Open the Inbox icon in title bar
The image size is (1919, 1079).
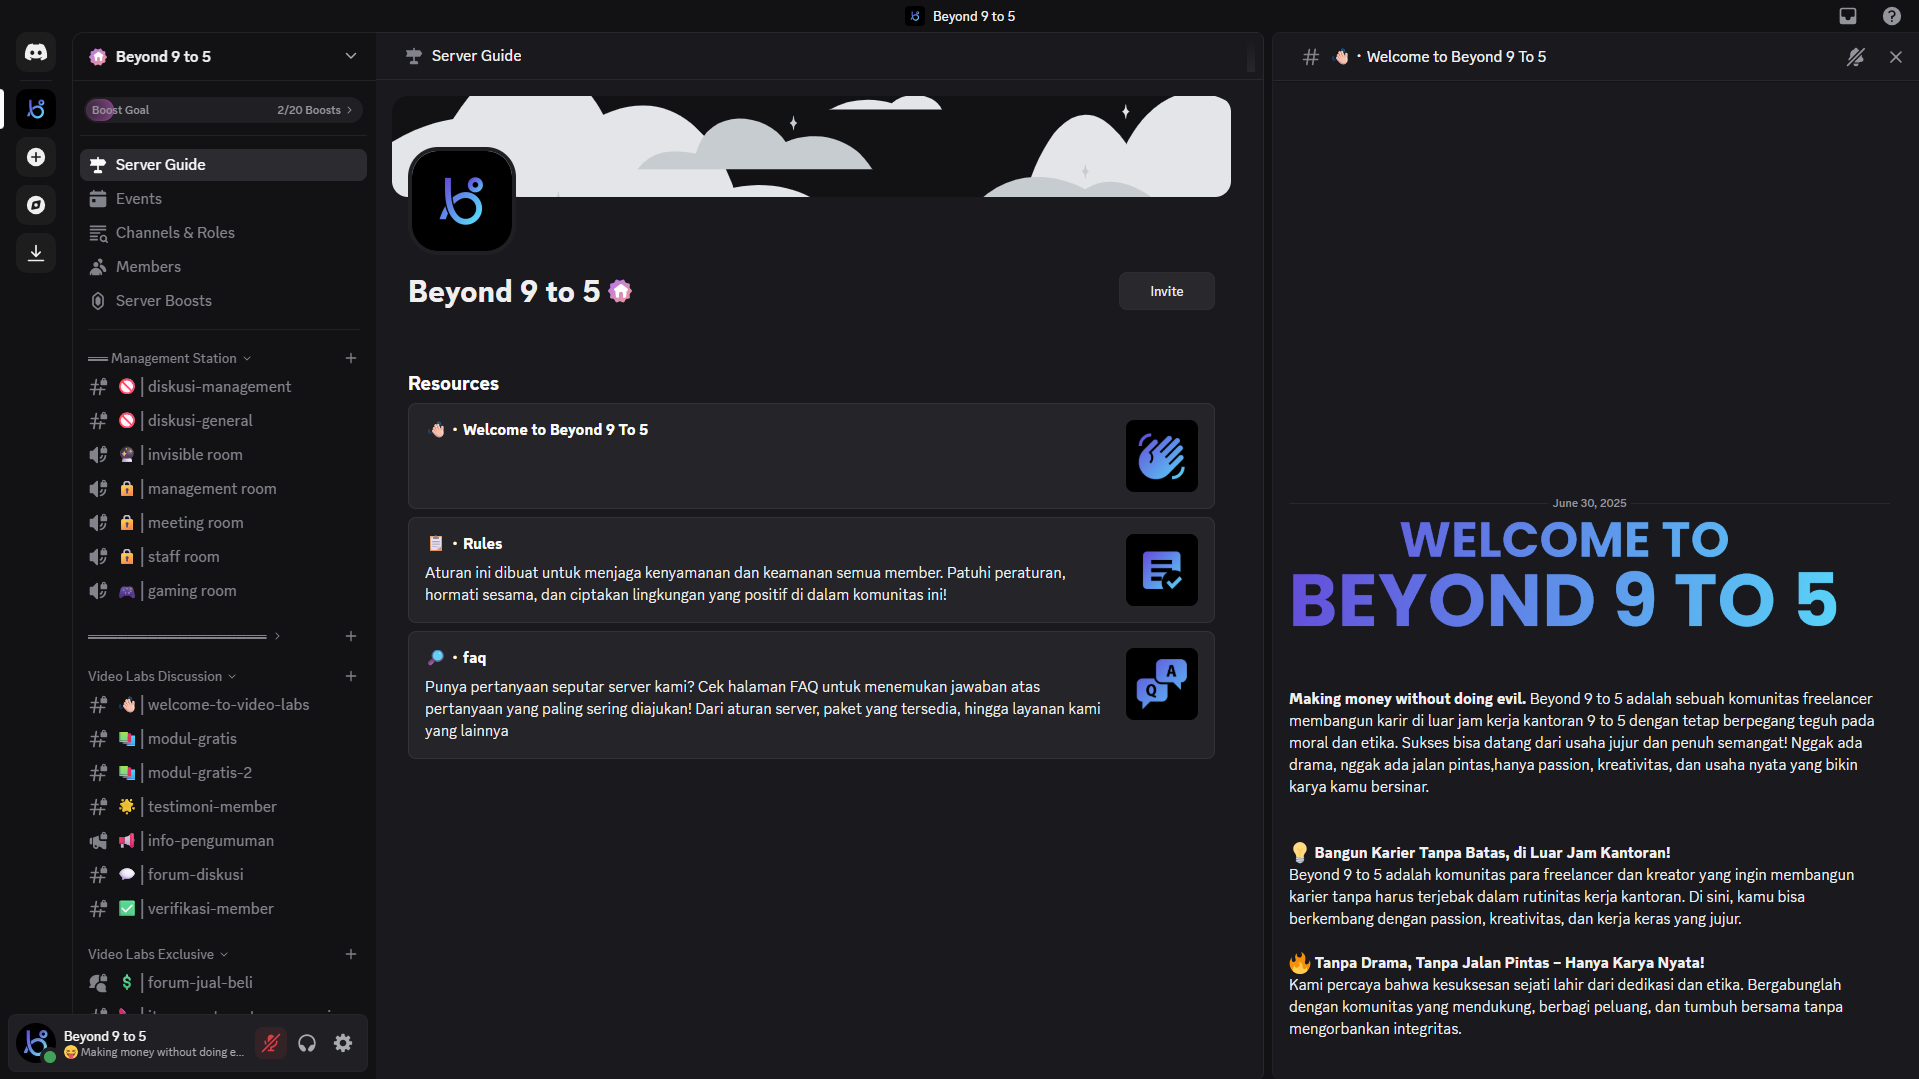[1848, 16]
